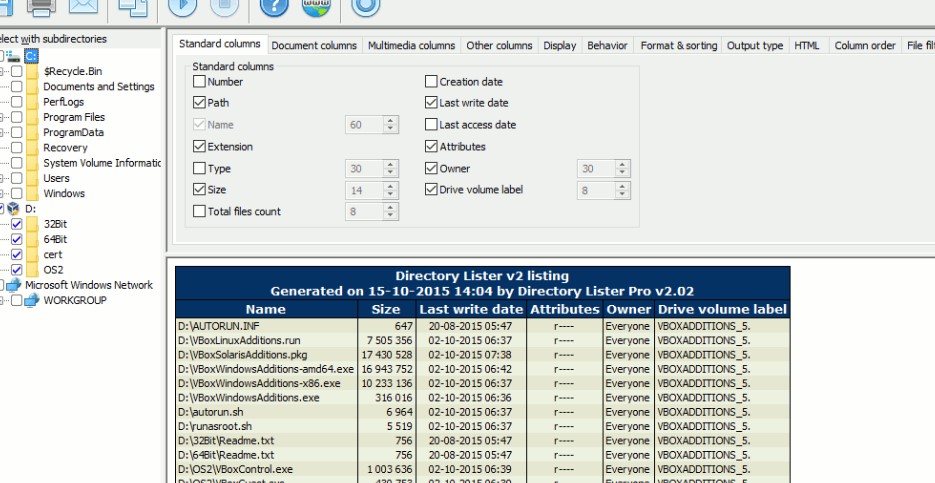Click the print (printer) toolbar icon
The width and height of the screenshot is (935, 483).
point(40,6)
